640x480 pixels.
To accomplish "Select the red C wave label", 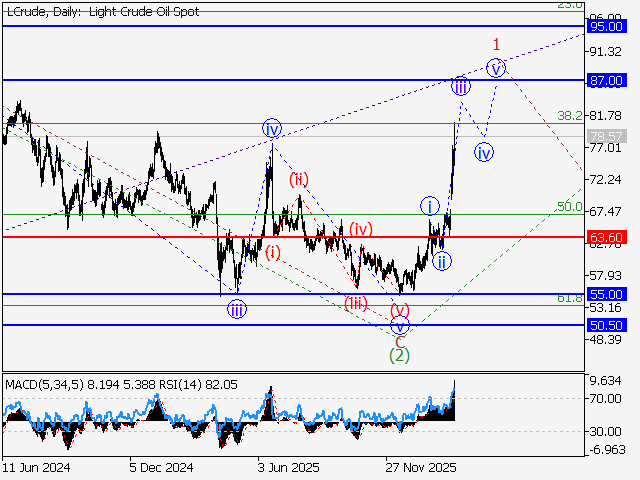I will coord(399,341).
